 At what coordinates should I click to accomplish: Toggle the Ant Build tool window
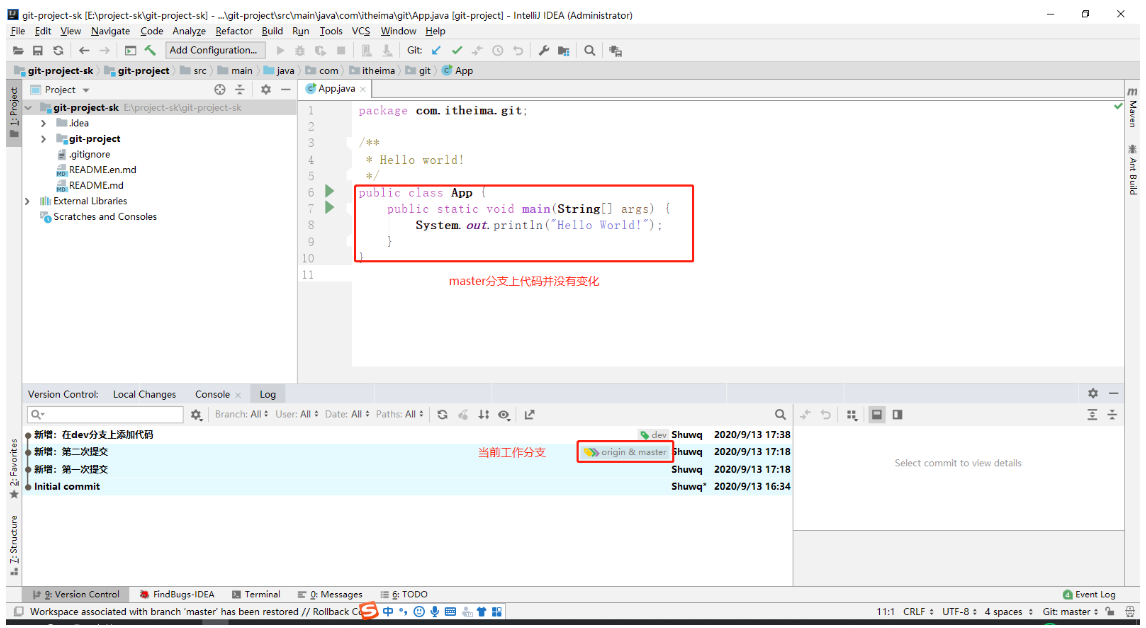[x=1132, y=170]
